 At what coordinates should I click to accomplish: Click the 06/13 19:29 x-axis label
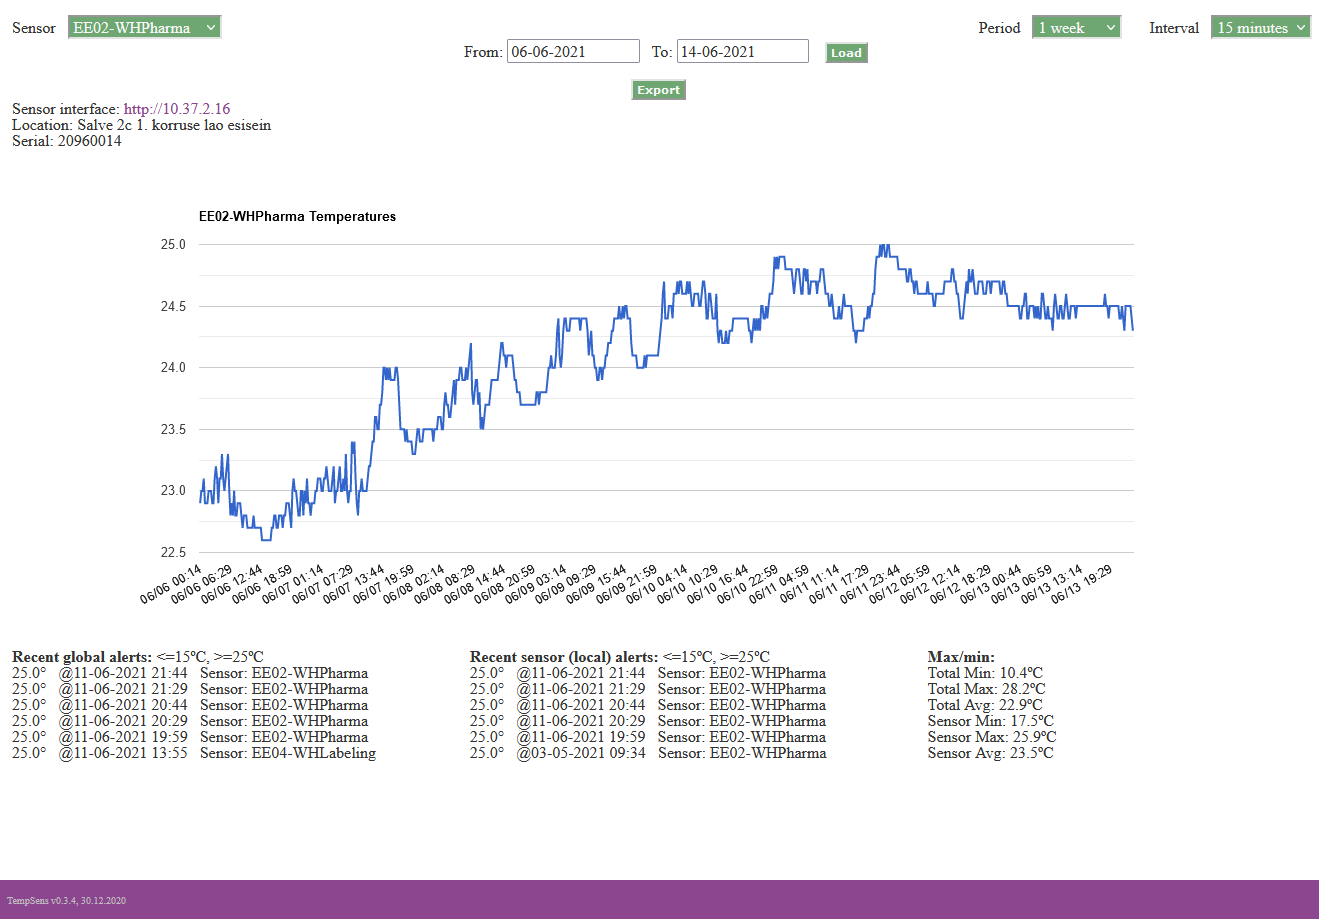[1082, 585]
